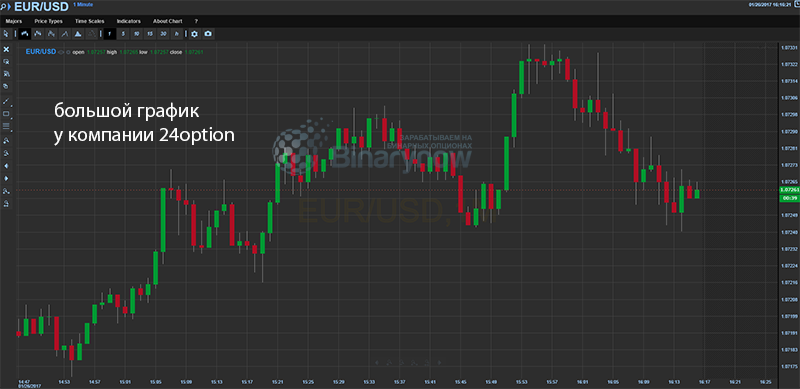Select 1 minute timeframe button
Screen dimensions: 800x389
(110, 34)
